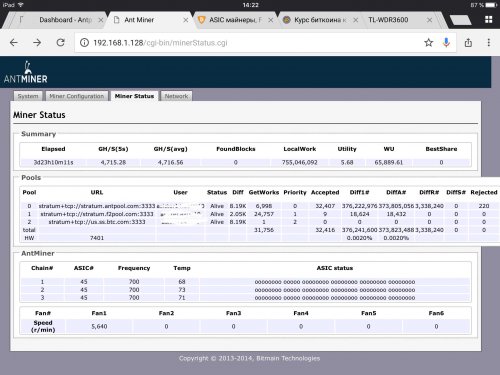The width and height of the screenshot is (500, 375).
Task: Close the Курс биткоина tab
Action: 356,20
